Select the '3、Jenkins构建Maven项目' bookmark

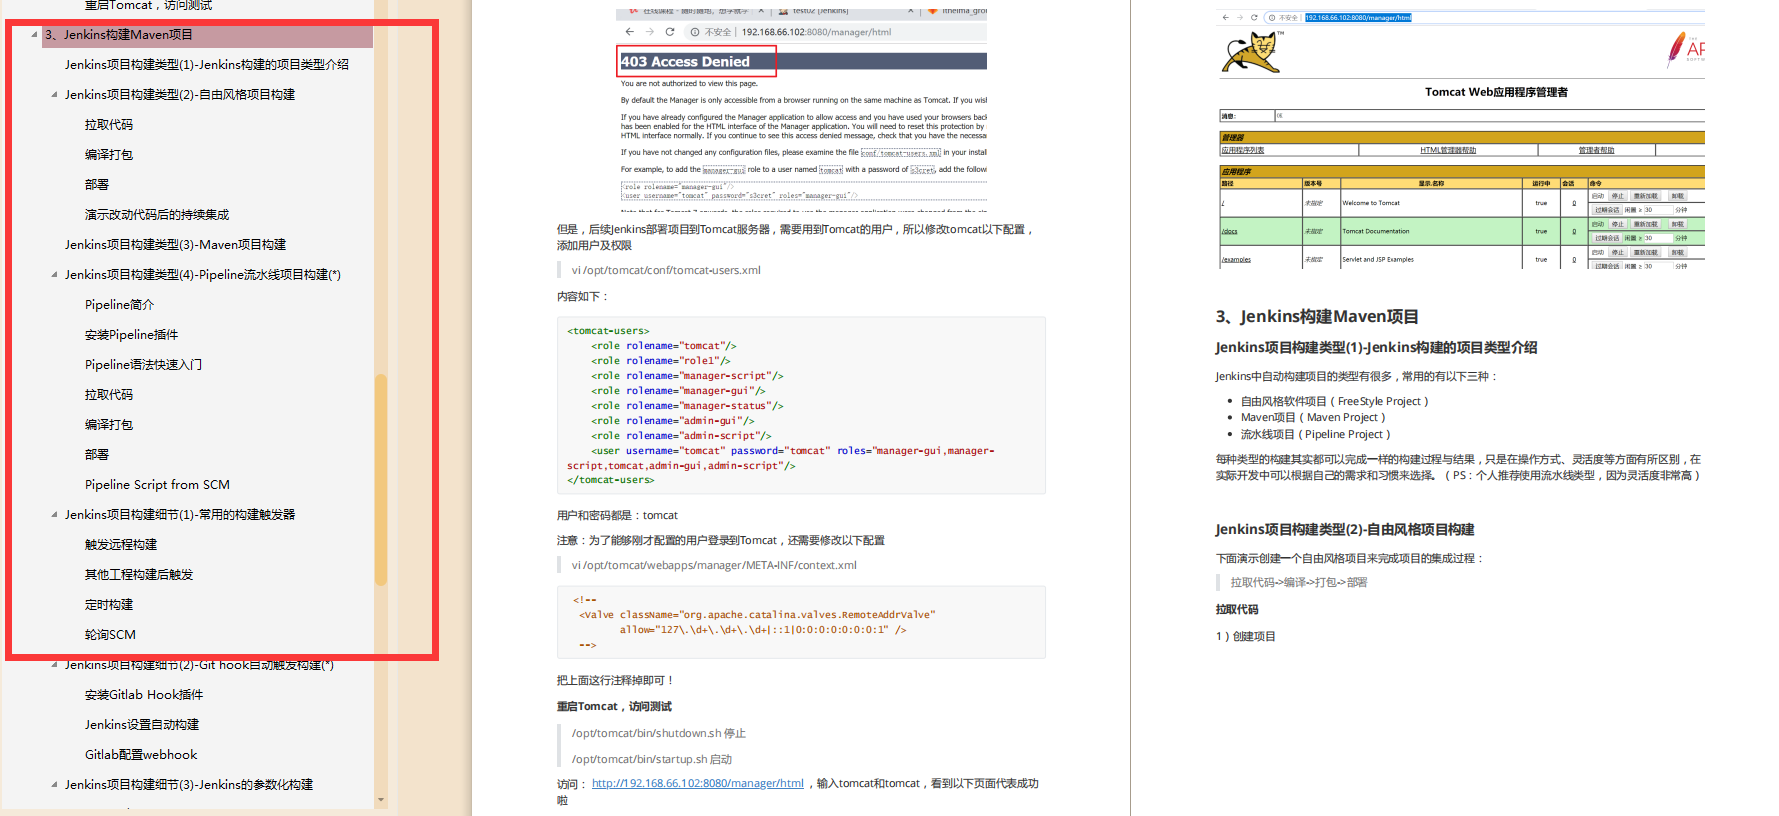pos(119,34)
